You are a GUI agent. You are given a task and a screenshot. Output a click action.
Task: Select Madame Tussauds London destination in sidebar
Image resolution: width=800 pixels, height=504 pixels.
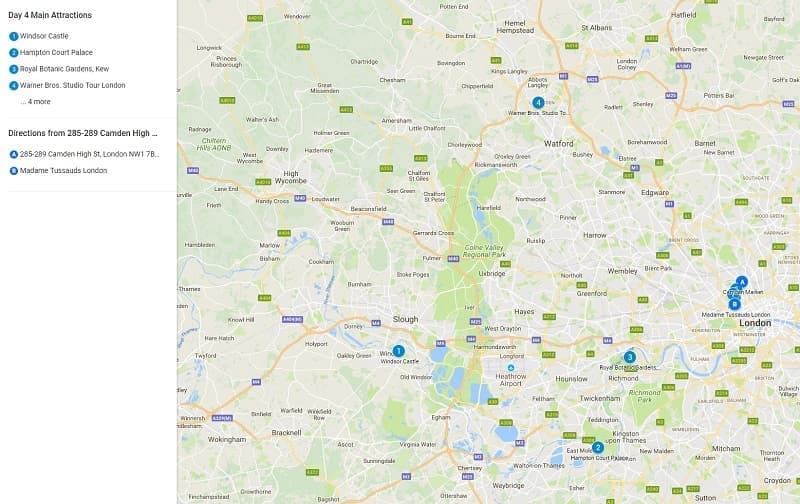(63, 170)
